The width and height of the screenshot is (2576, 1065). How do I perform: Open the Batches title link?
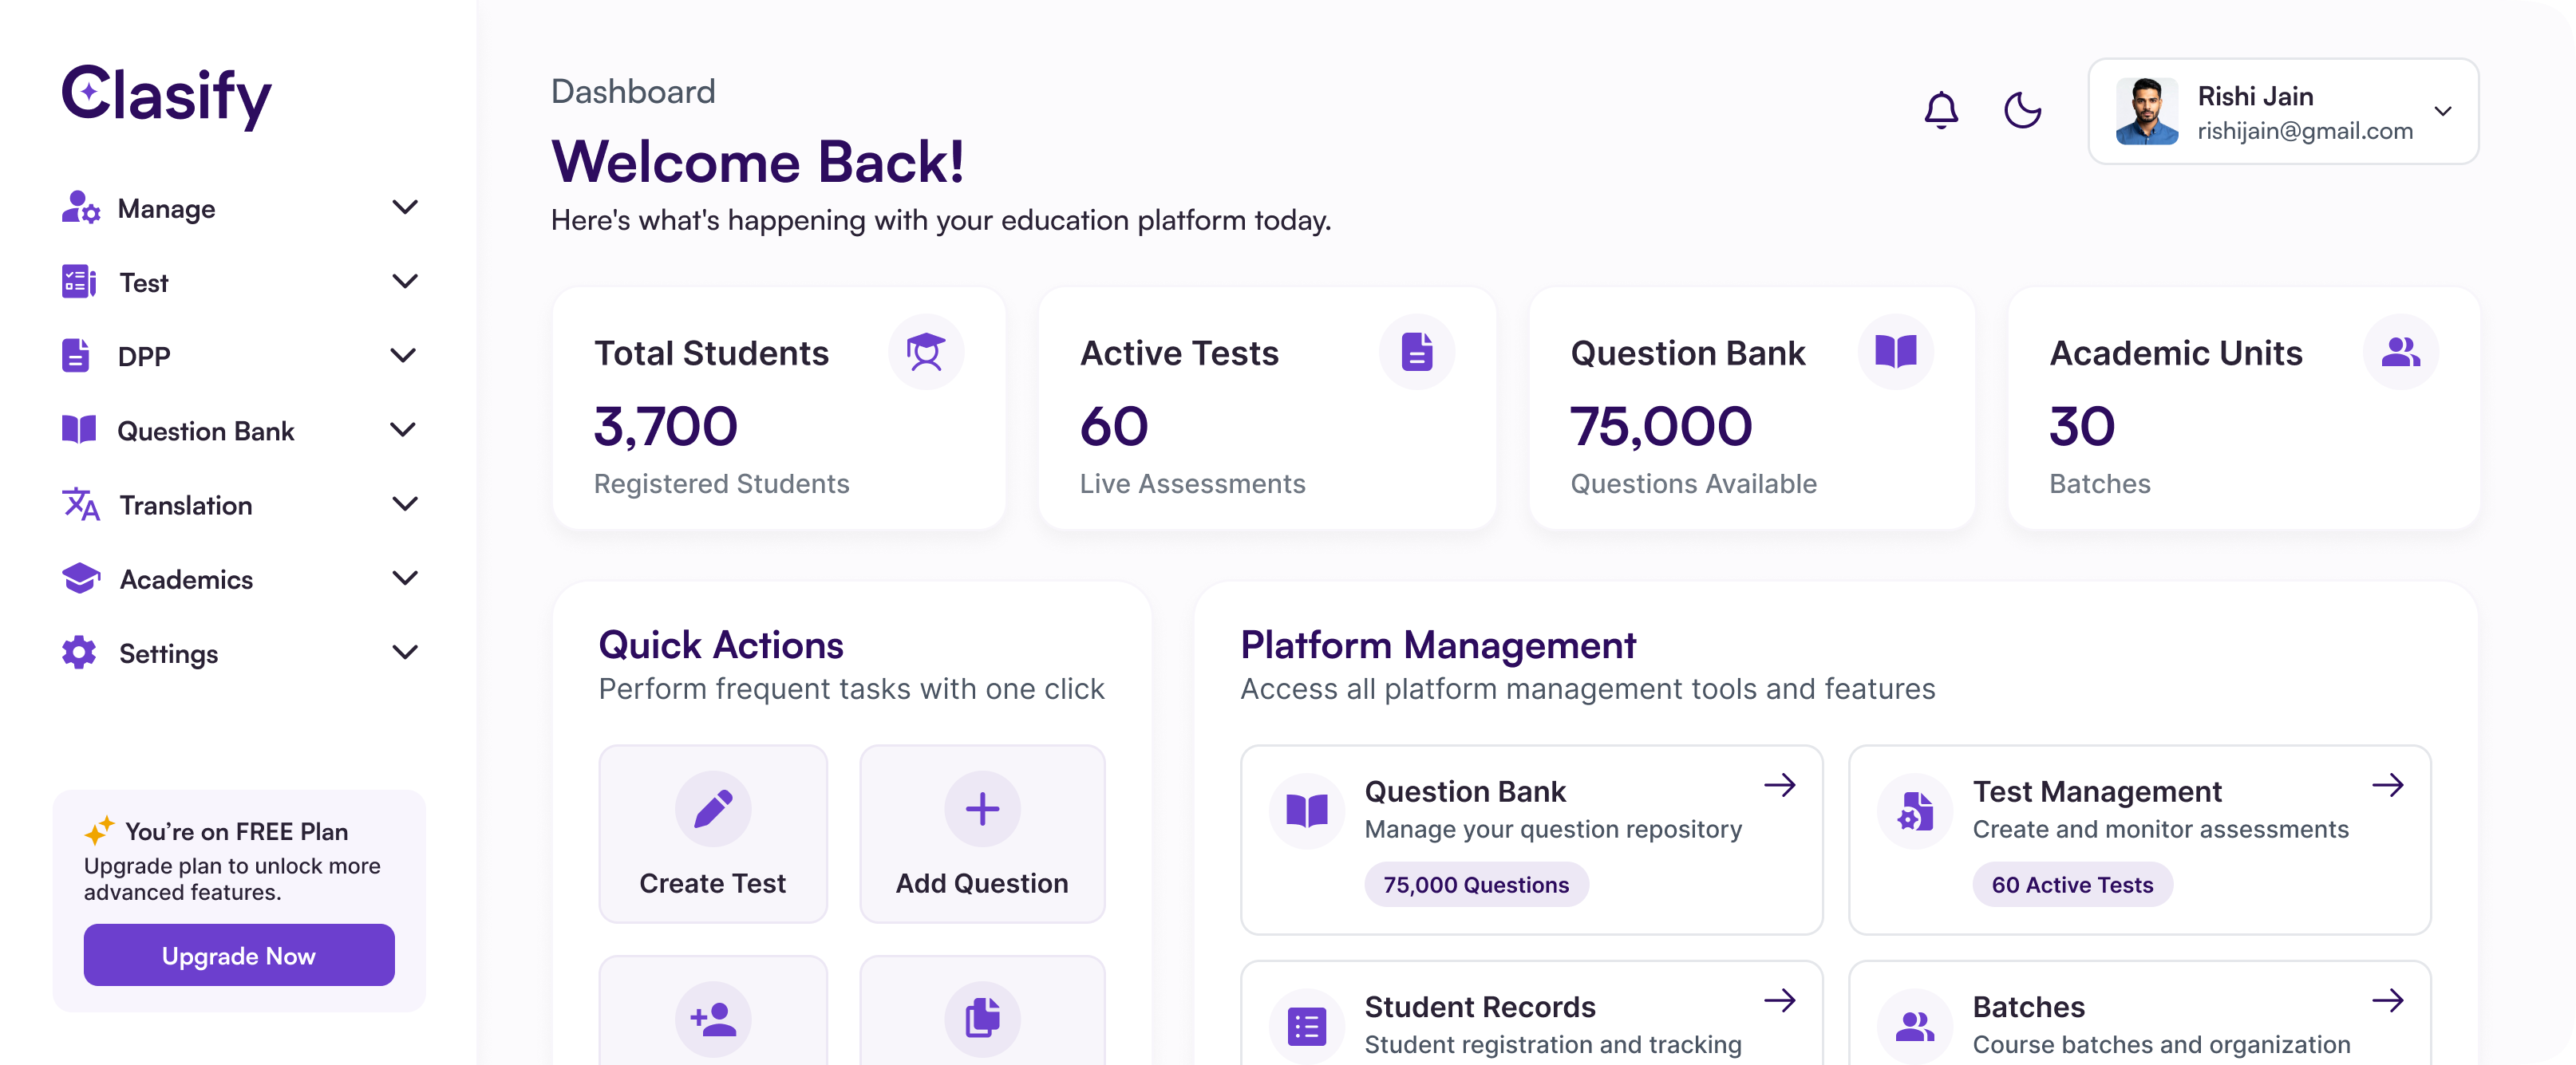tap(2029, 1007)
